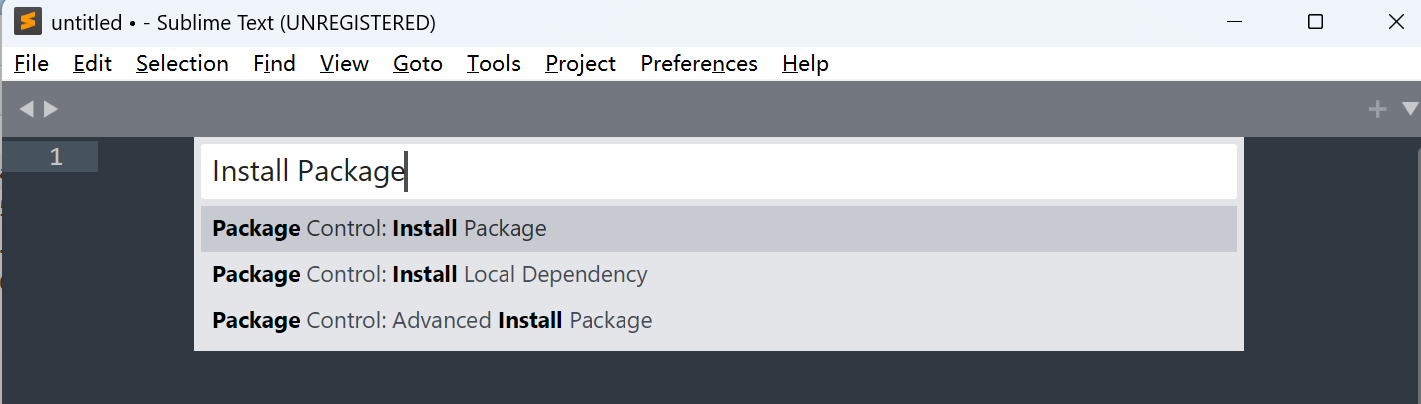Choose Package Control: Install Local Dependency
Screen dimensions: 1421x404
pyautogui.click(x=718, y=275)
